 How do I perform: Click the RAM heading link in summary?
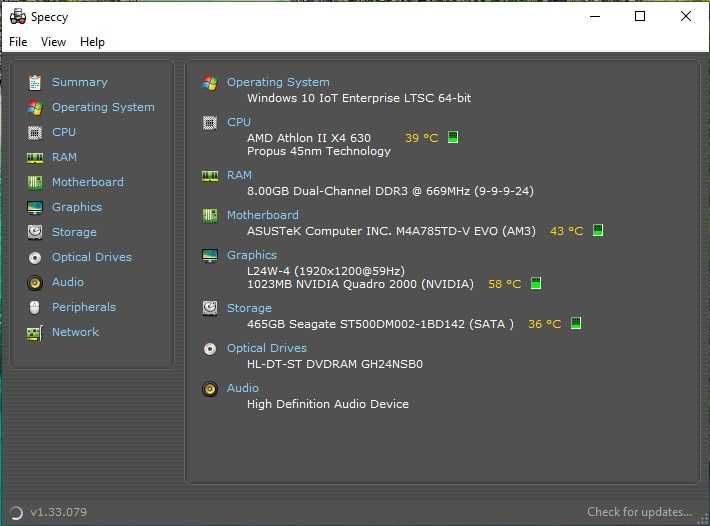pos(239,175)
